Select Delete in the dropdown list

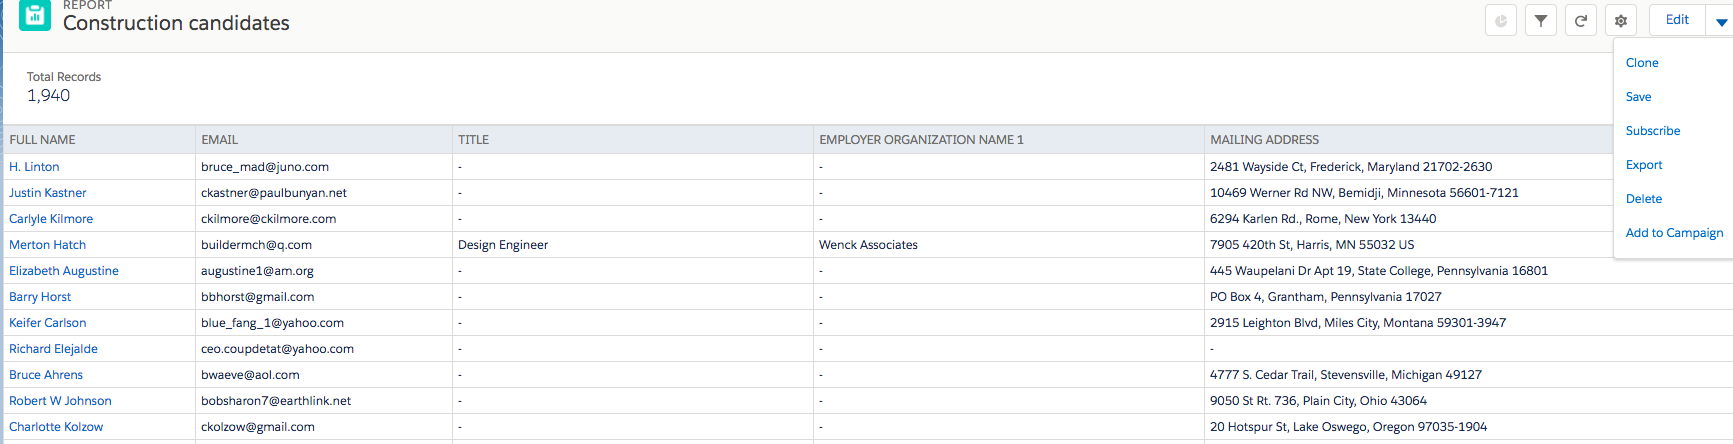point(1644,199)
